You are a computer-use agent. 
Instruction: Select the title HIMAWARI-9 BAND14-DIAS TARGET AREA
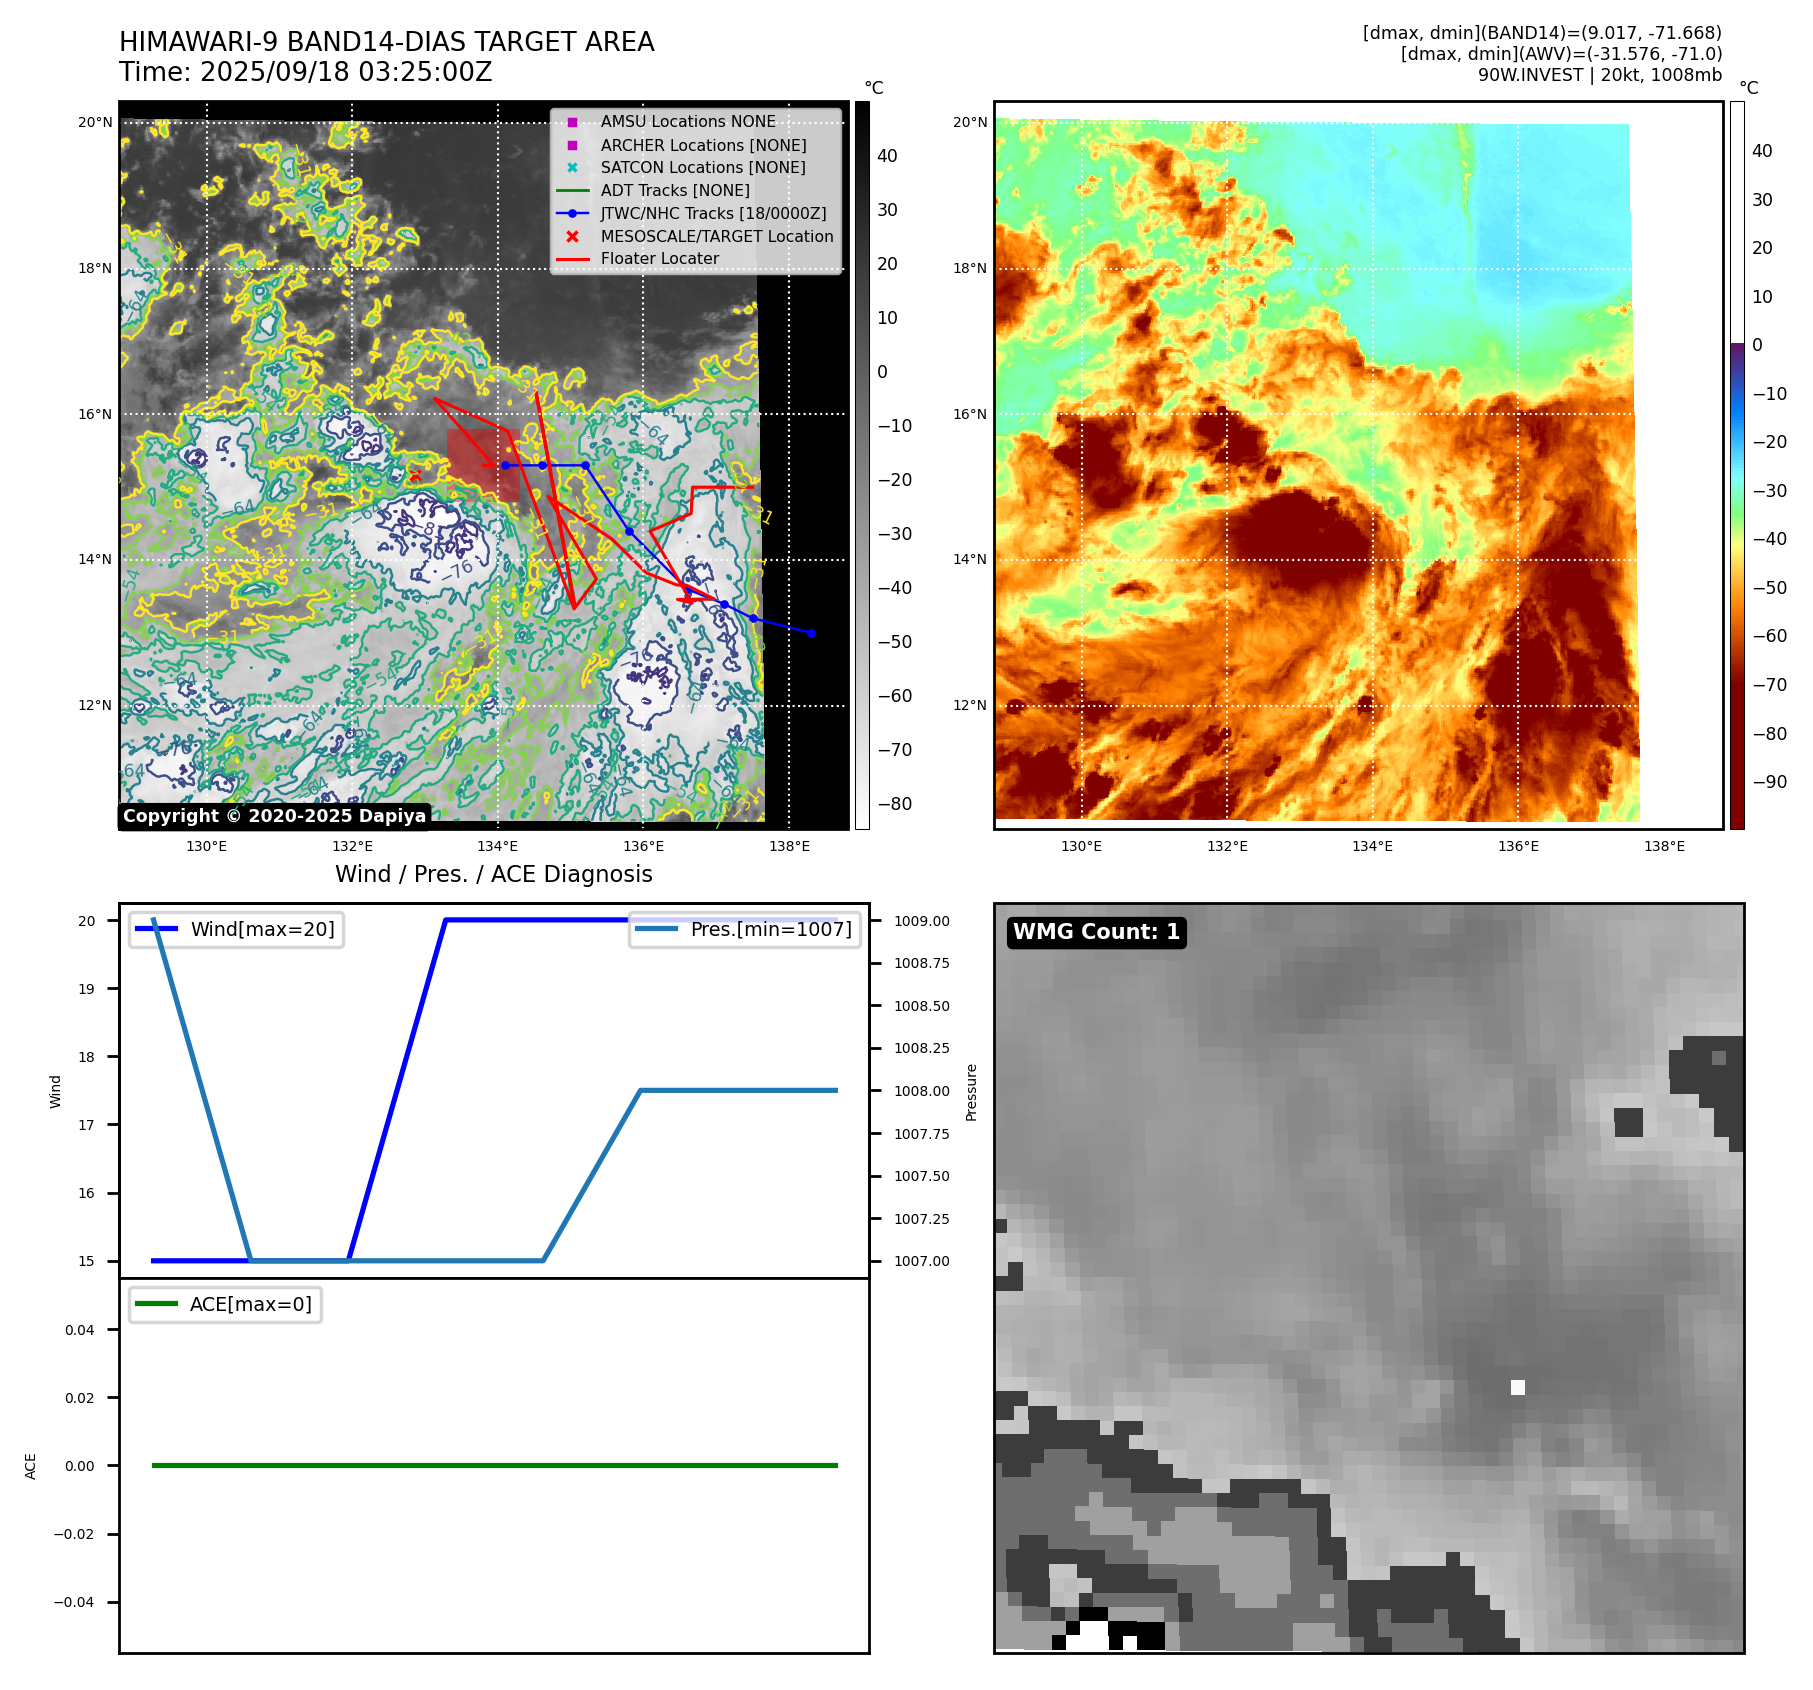pyautogui.click(x=386, y=42)
